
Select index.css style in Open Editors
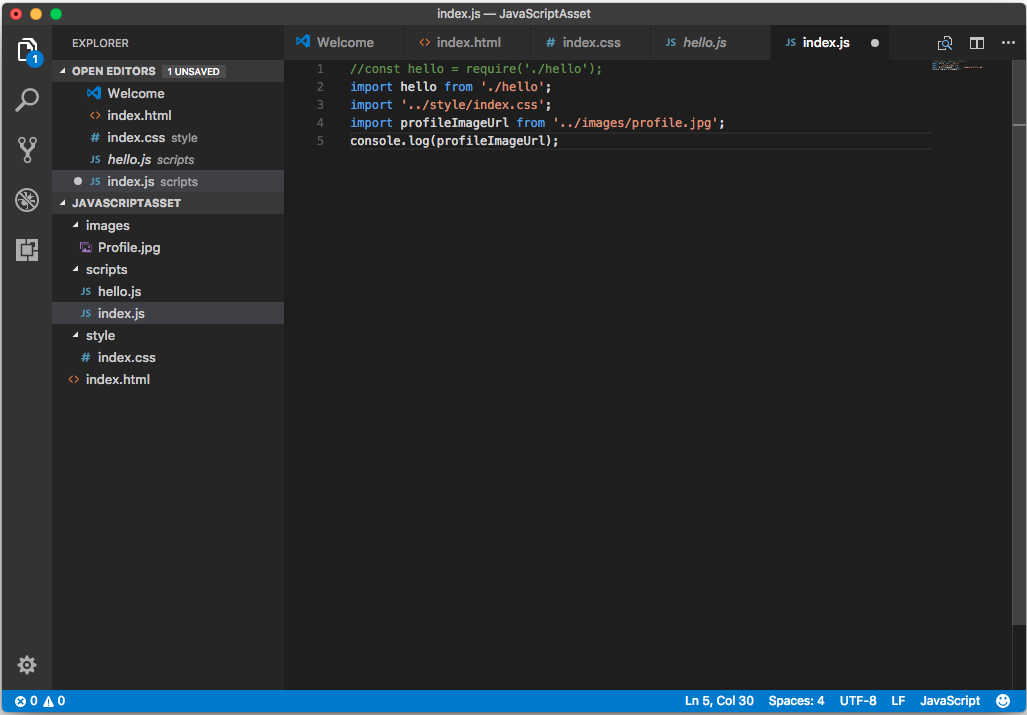click(168, 138)
